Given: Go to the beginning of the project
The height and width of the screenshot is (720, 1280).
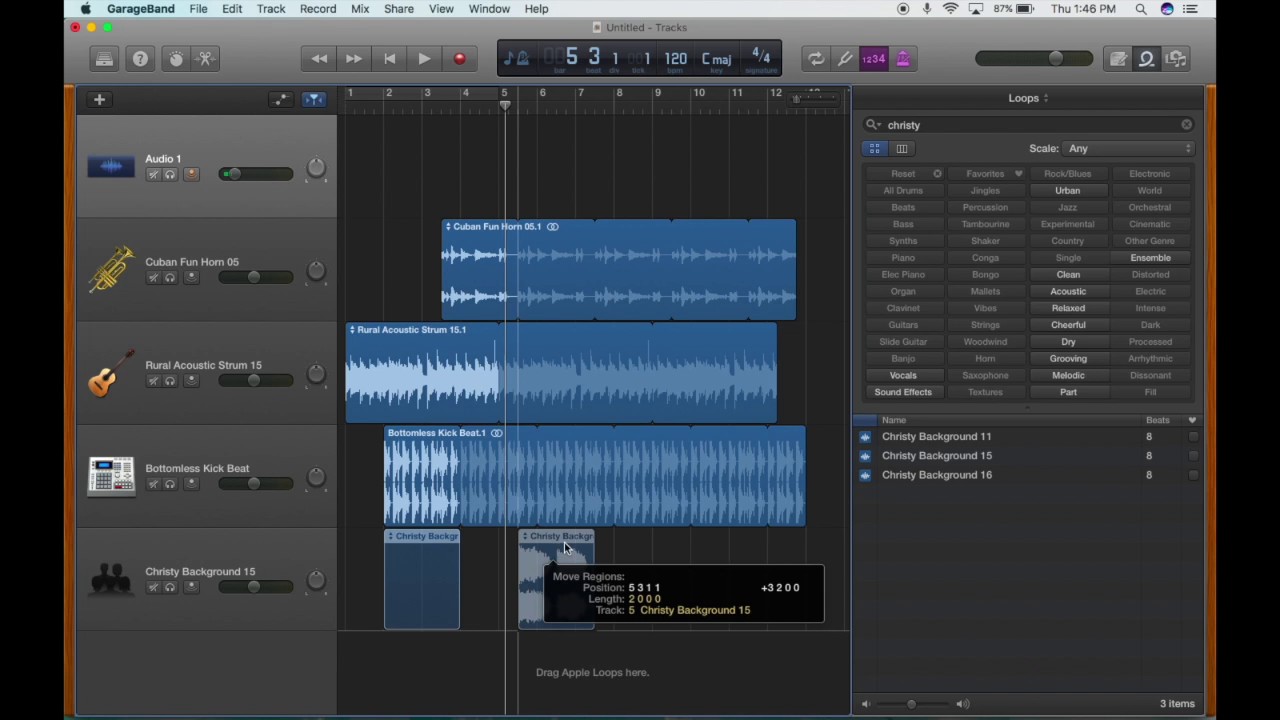Looking at the screenshot, I should pos(389,59).
